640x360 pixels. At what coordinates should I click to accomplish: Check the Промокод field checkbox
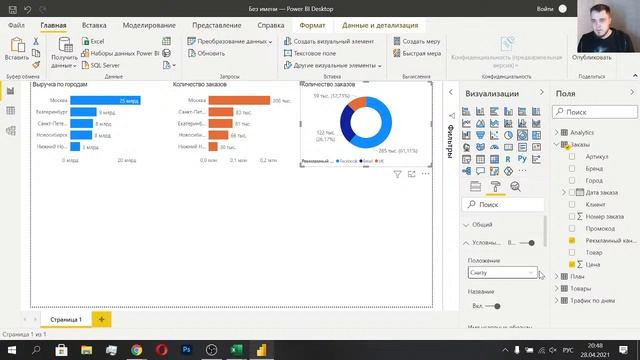click(x=572, y=228)
